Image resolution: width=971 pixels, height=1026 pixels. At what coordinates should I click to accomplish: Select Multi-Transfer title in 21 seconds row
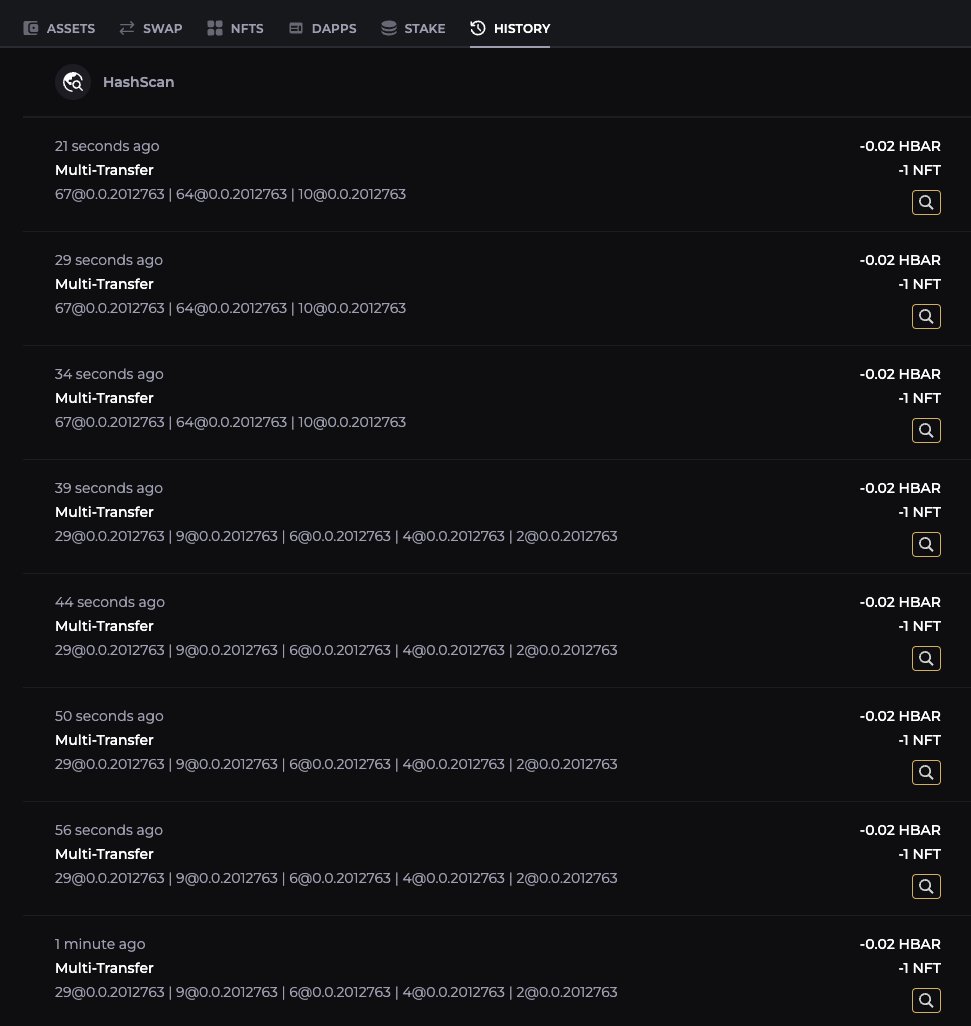click(104, 170)
